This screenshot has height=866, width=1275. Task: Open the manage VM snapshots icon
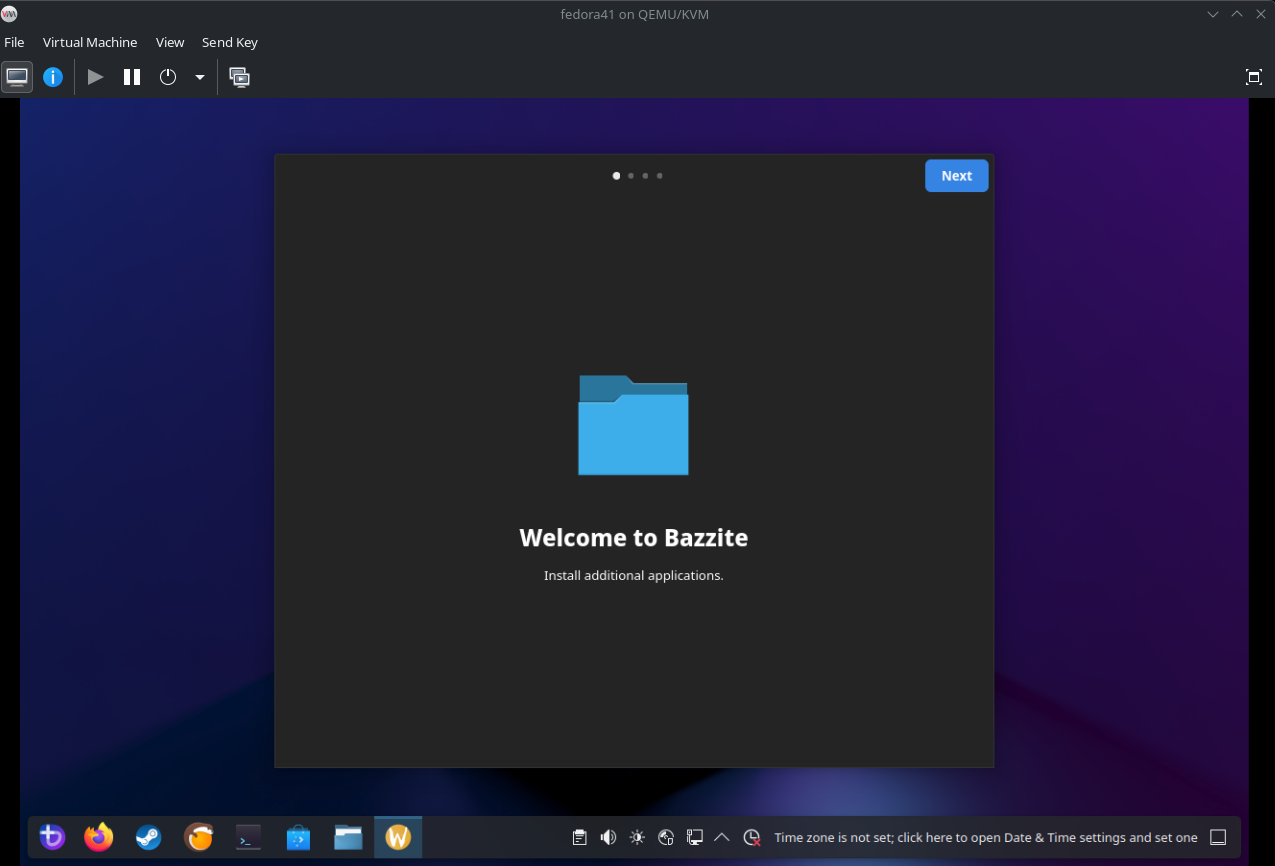pyautogui.click(x=240, y=77)
